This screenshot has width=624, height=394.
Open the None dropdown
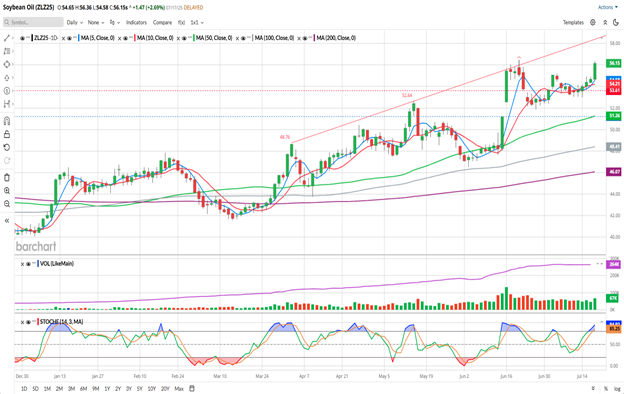(x=96, y=23)
